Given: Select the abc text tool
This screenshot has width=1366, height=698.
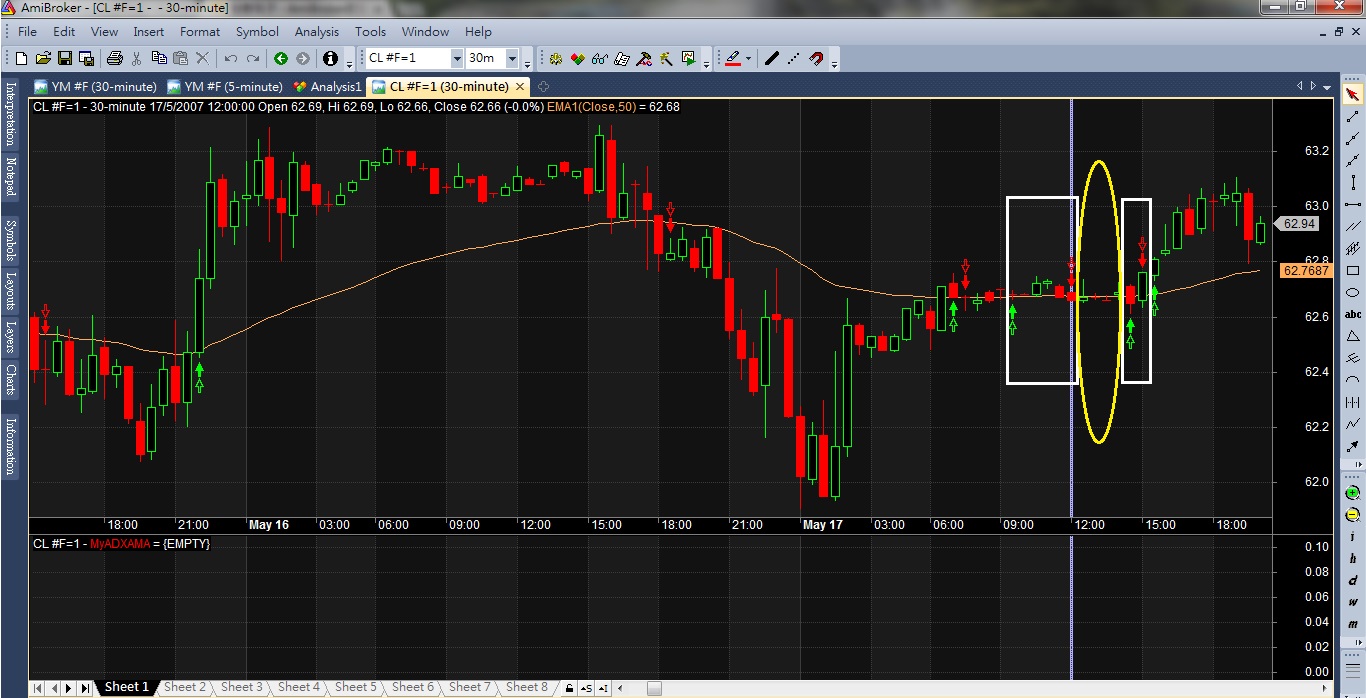Looking at the screenshot, I should [1353, 314].
